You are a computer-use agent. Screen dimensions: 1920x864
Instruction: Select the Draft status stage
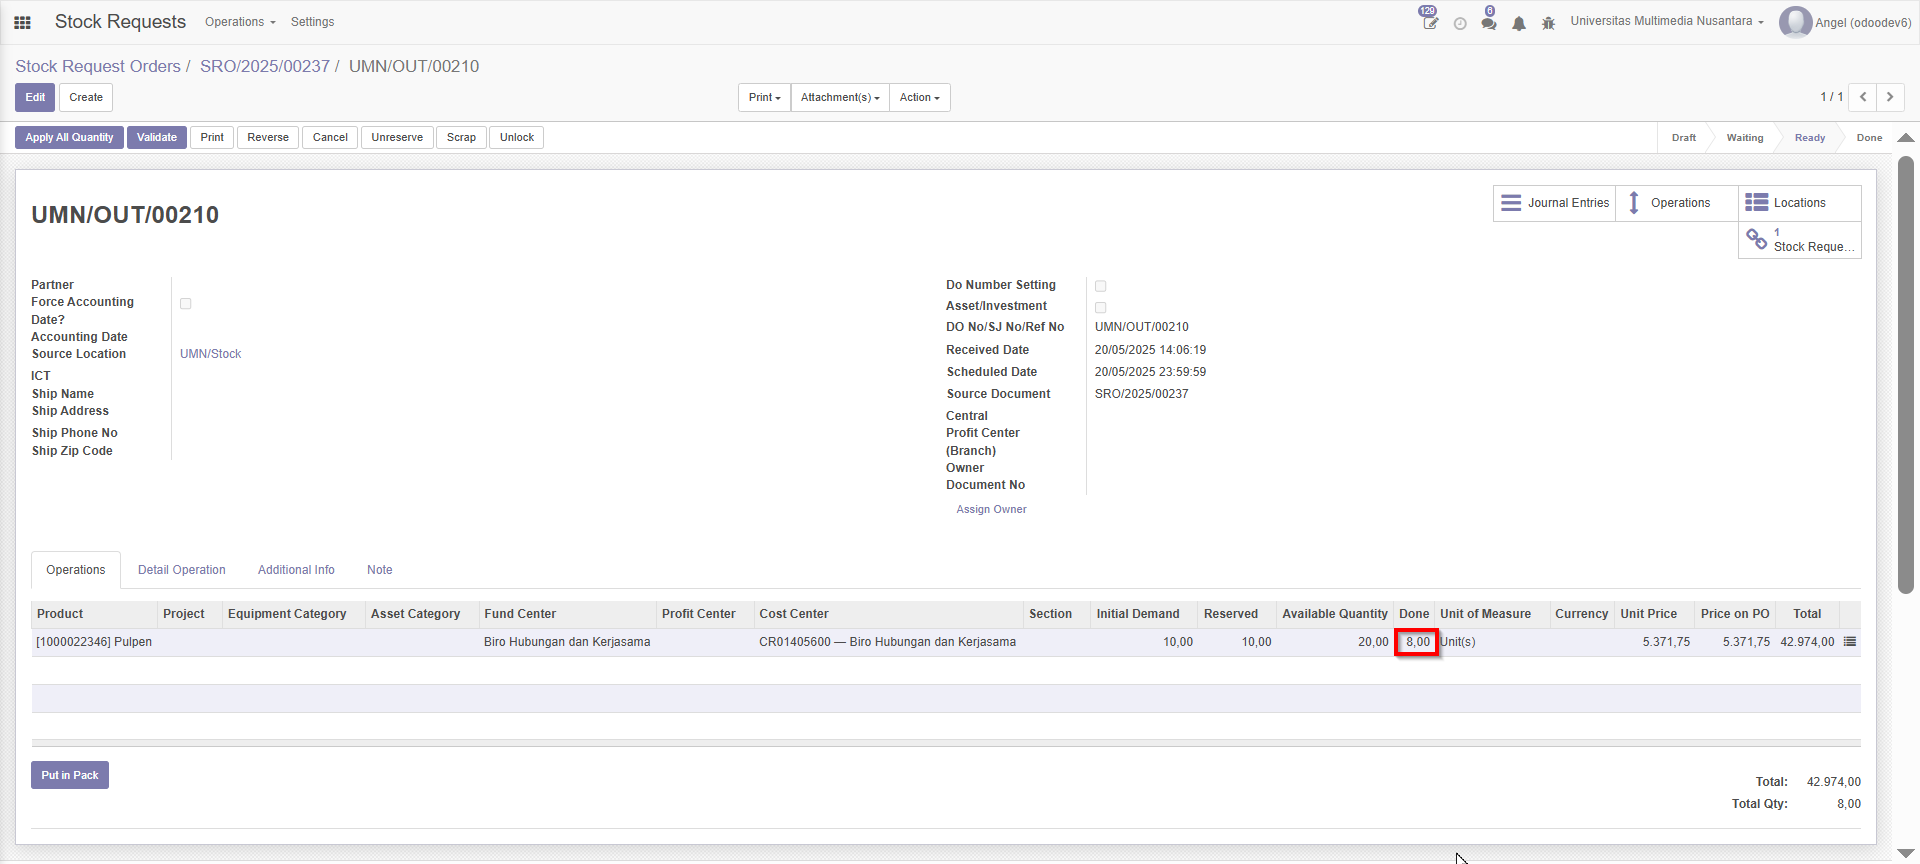click(1683, 138)
